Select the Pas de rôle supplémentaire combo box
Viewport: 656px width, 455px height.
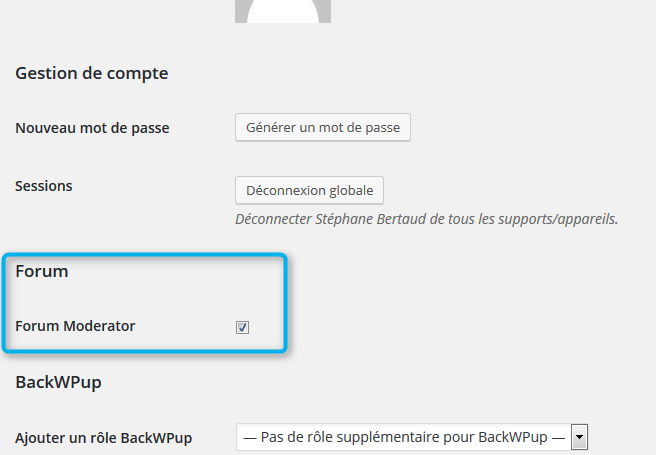coord(412,437)
